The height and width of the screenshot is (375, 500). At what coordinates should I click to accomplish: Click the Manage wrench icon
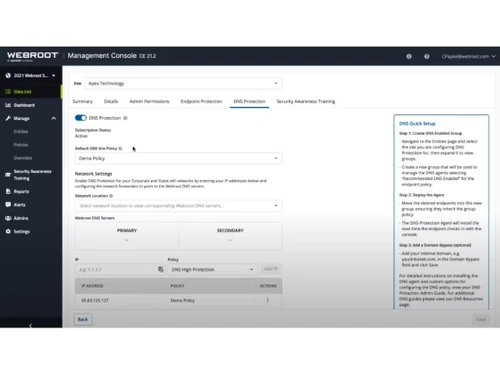(x=8, y=118)
